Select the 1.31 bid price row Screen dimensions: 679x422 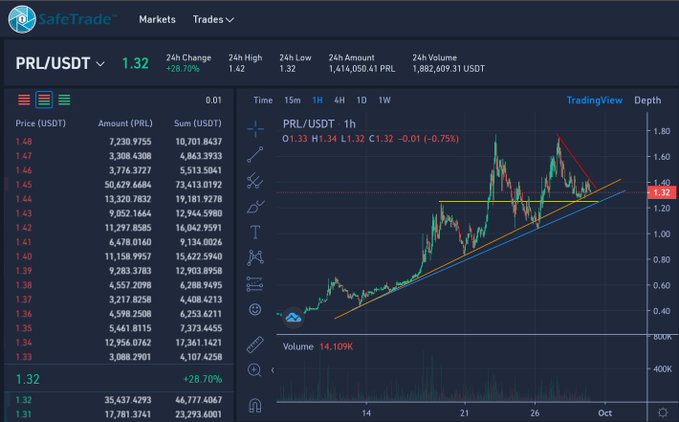coord(119,414)
